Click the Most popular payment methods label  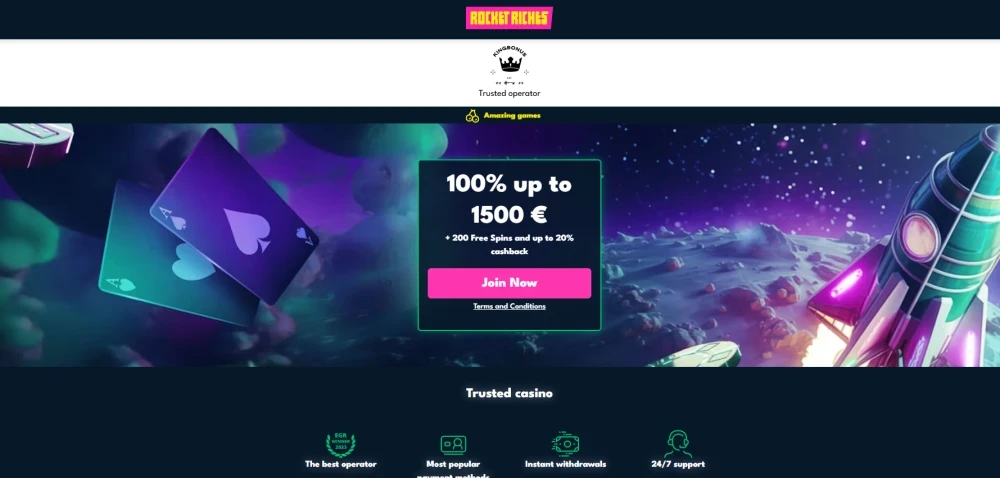[x=453, y=470]
